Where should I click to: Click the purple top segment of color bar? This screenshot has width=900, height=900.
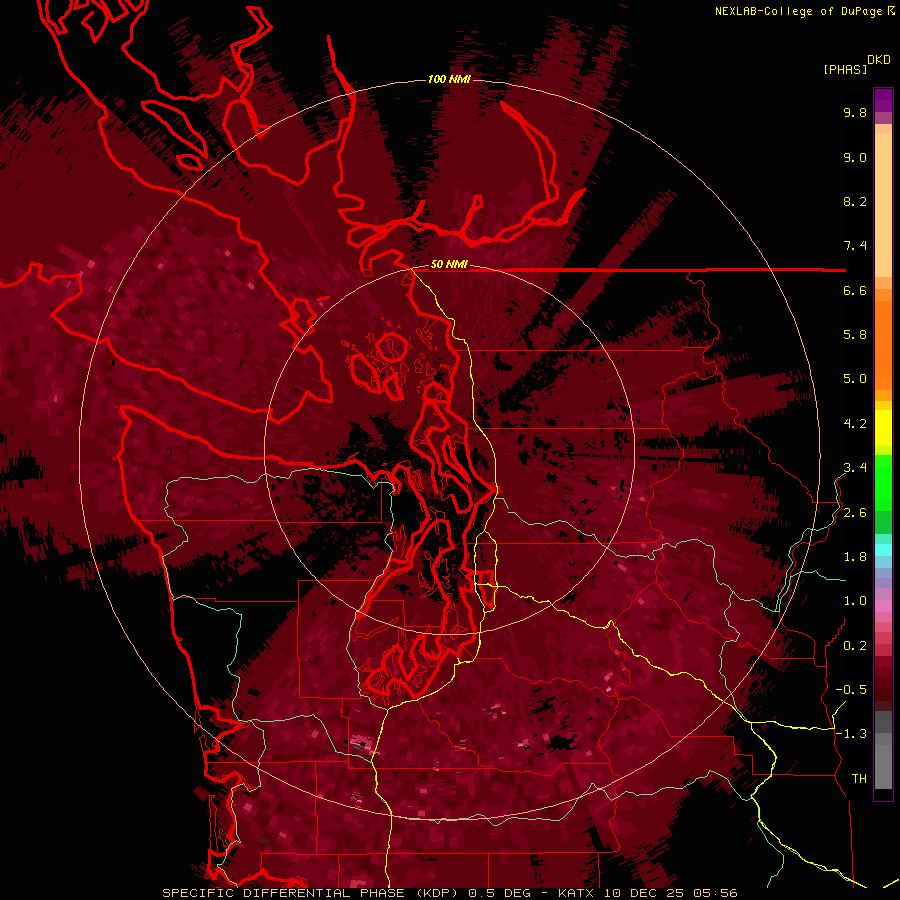click(883, 100)
